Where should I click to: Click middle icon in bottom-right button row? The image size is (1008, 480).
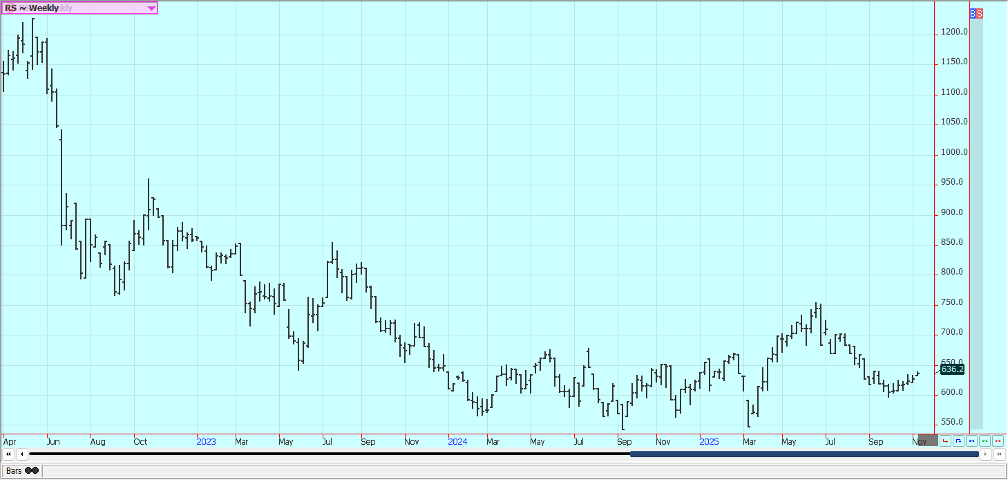click(971, 440)
